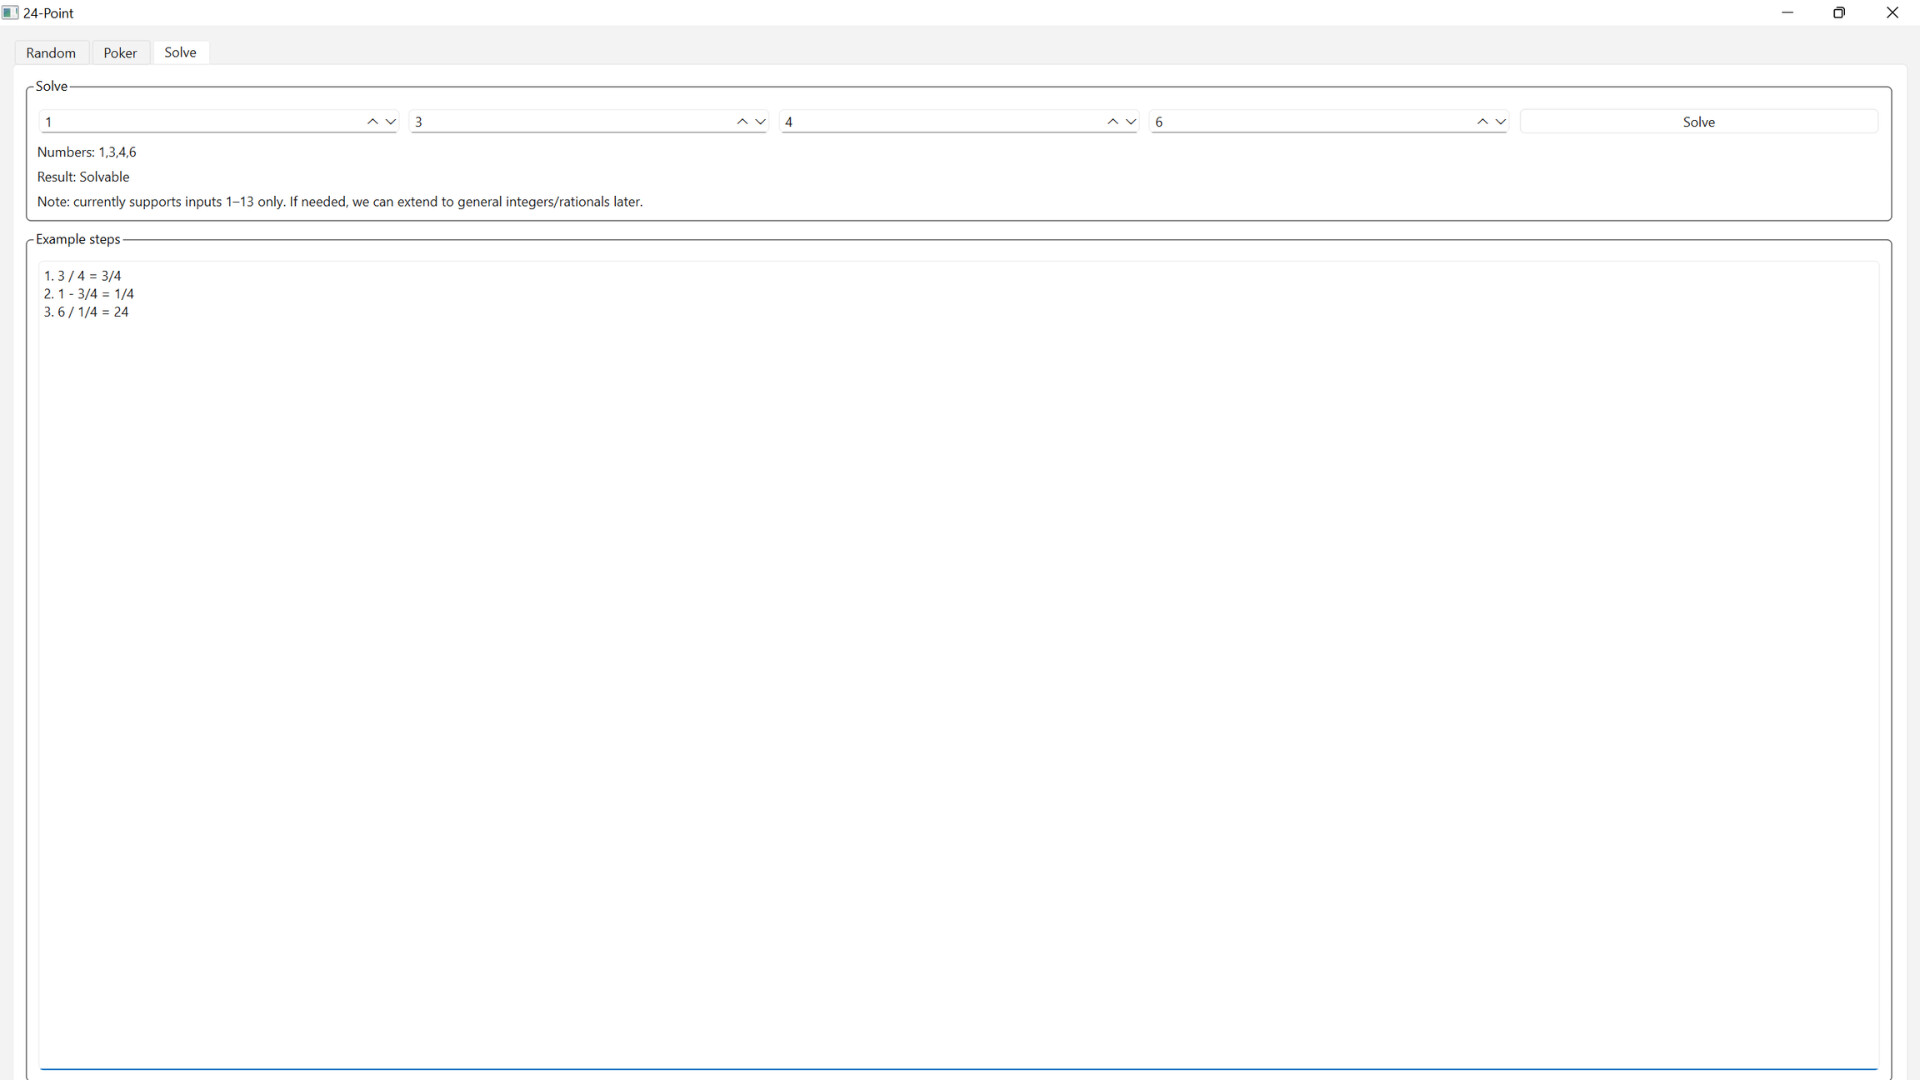Decrease the first number spinbox value
The width and height of the screenshot is (1920, 1080).
391,122
